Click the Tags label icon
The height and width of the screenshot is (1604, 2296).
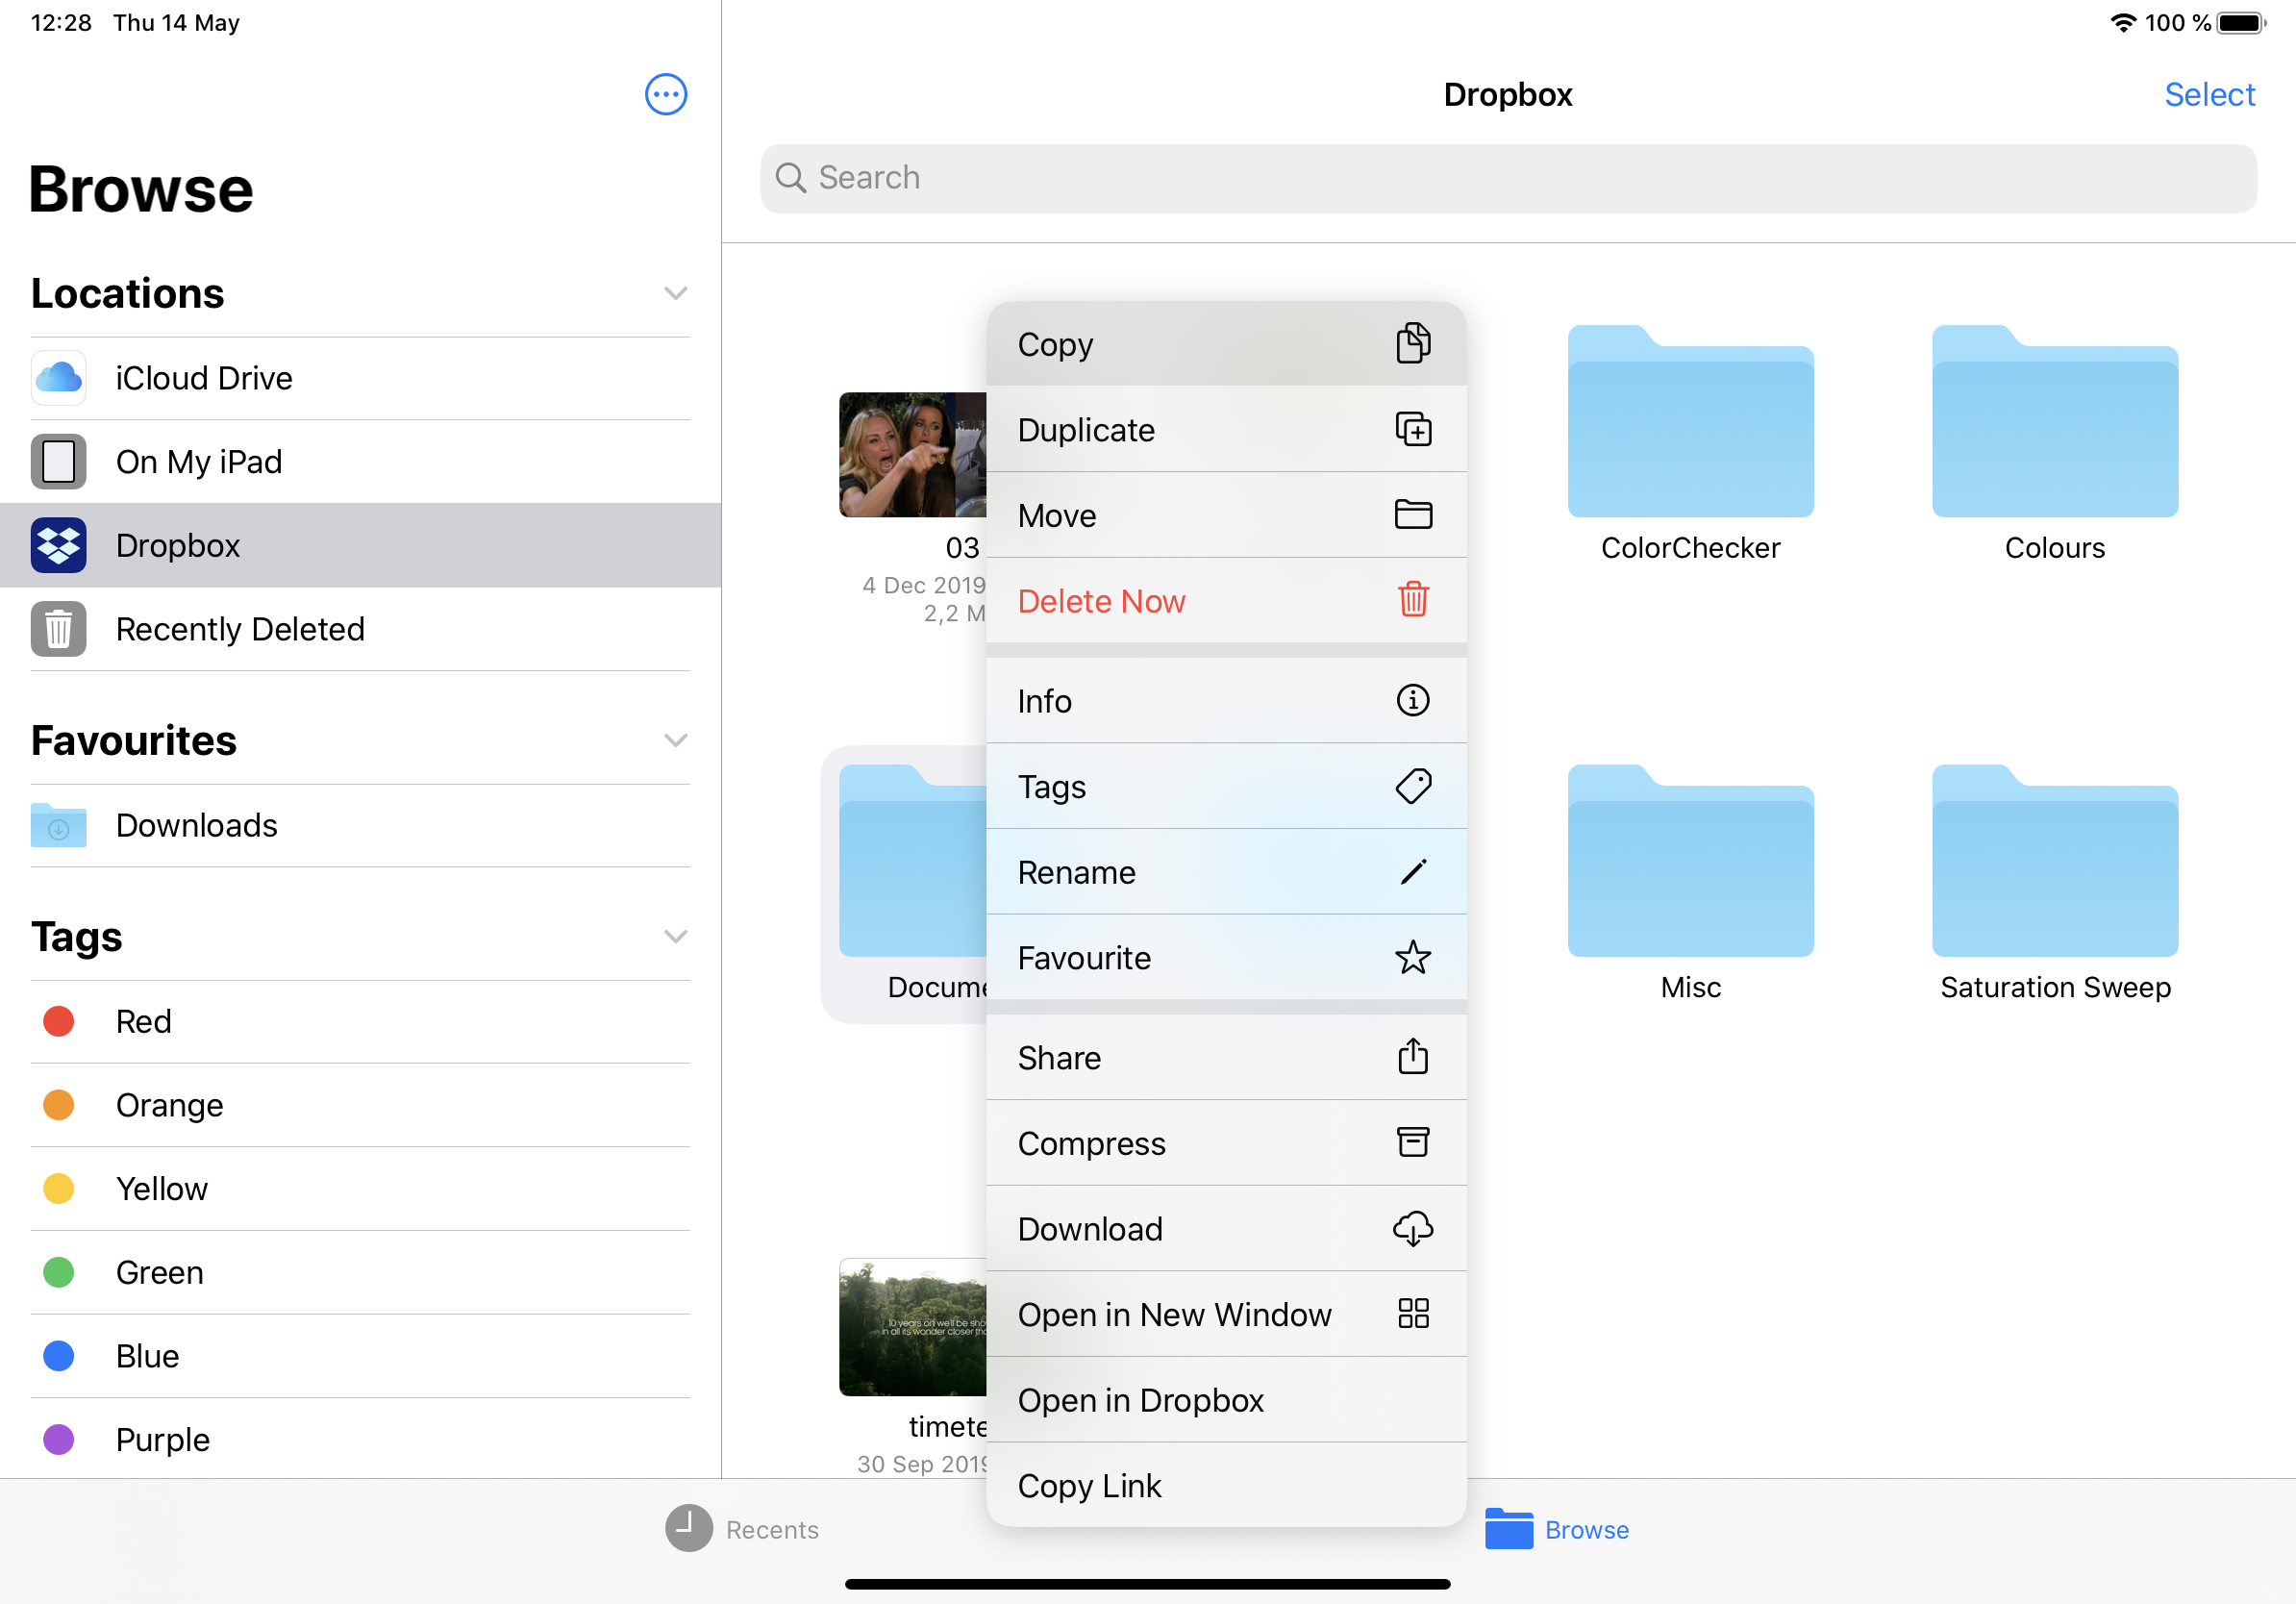point(1413,786)
